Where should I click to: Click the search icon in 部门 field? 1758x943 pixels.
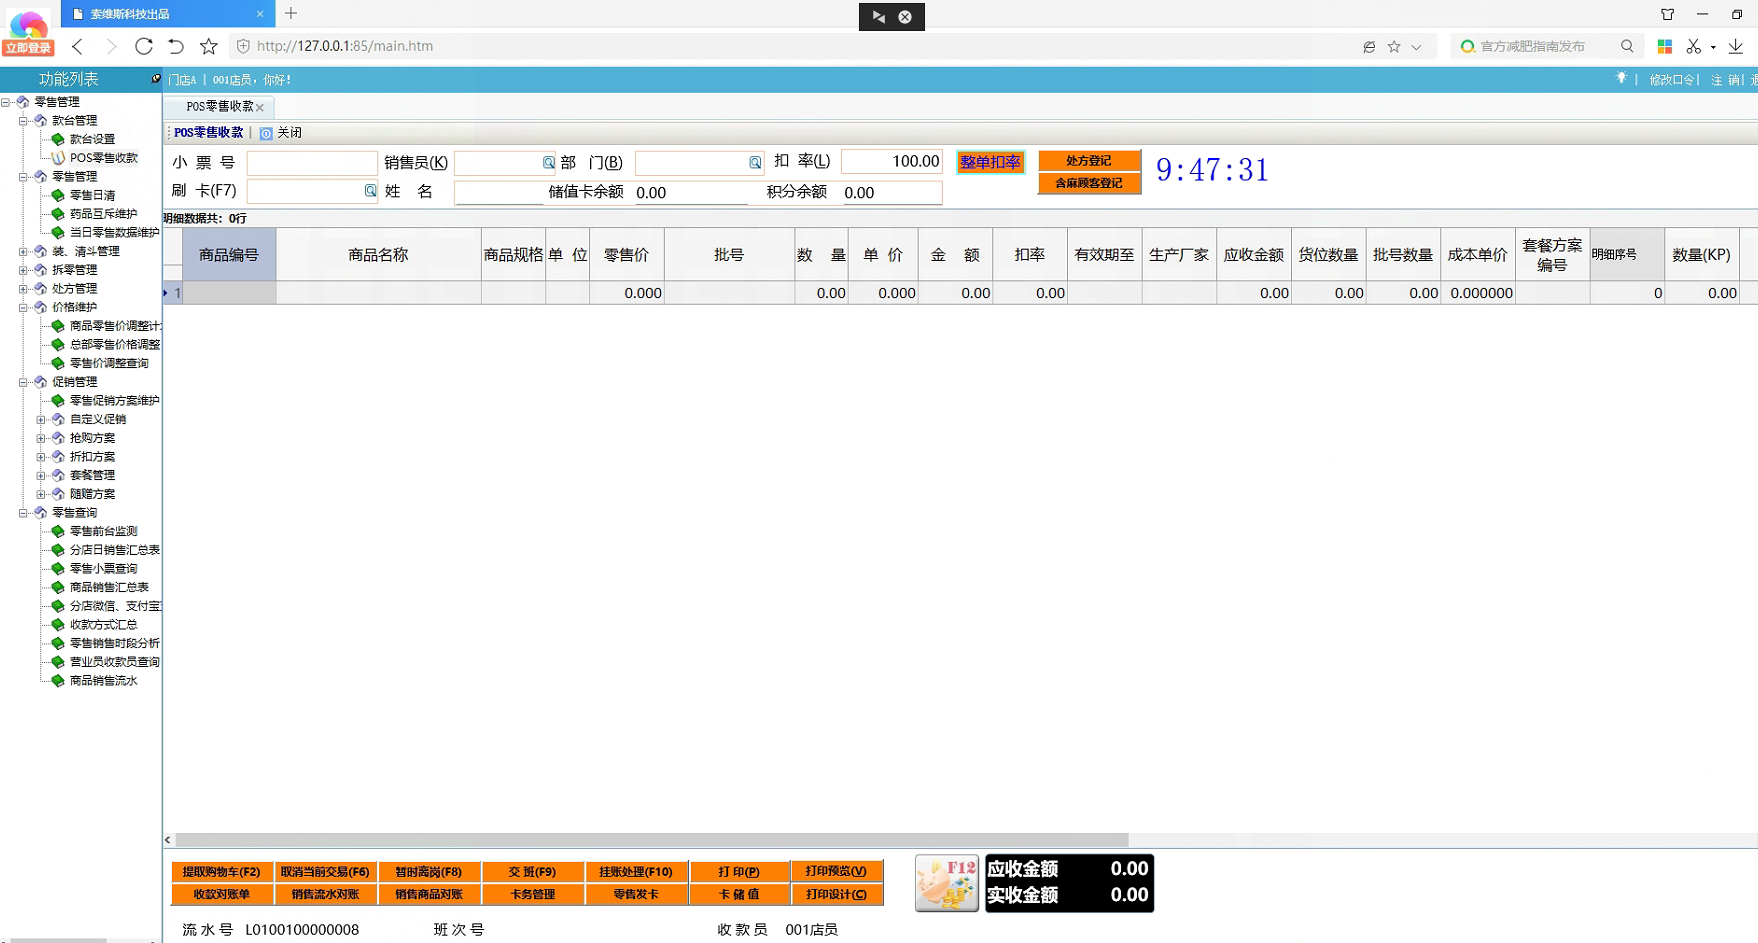click(x=755, y=163)
